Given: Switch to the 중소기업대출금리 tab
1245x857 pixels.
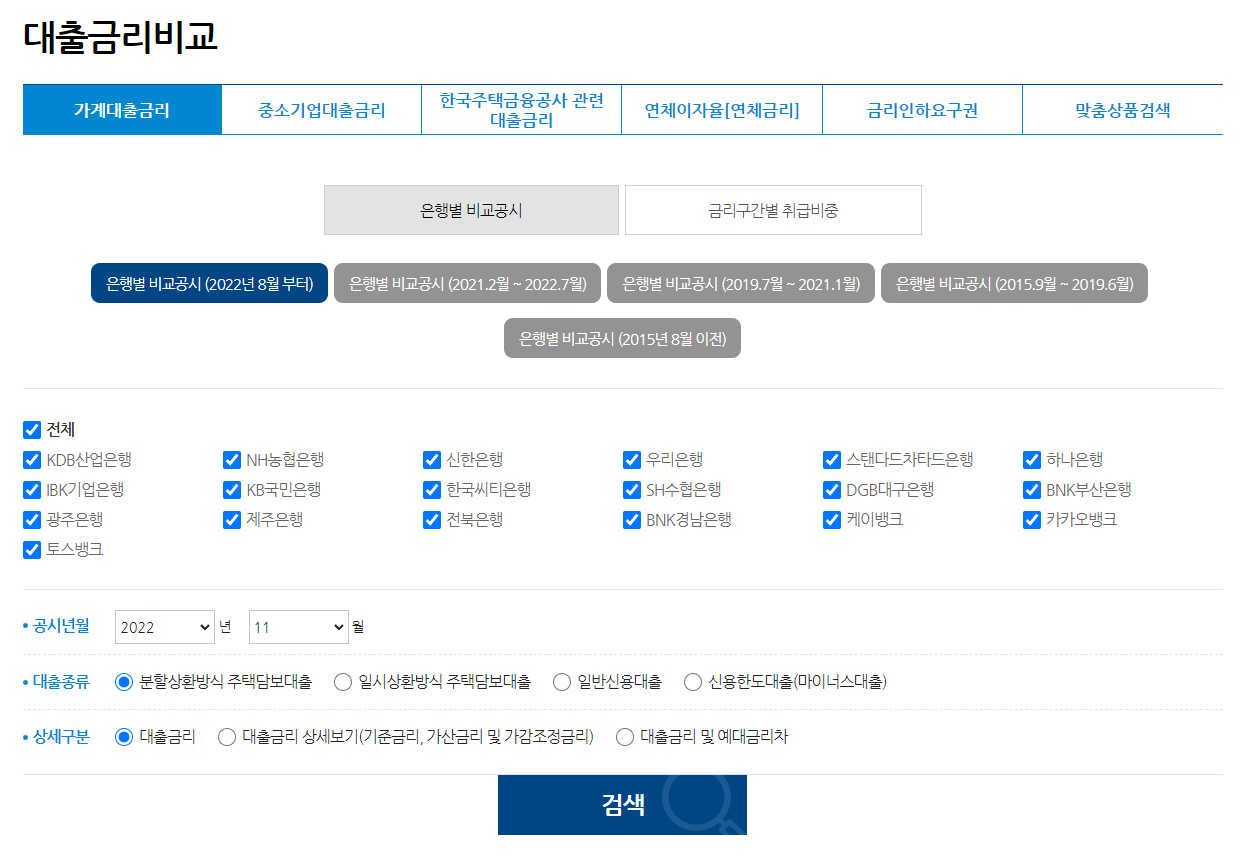Looking at the screenshot, I should point(321,109).
